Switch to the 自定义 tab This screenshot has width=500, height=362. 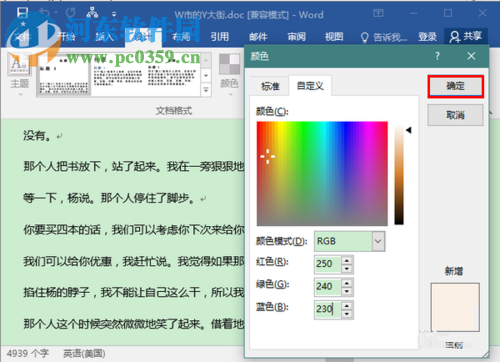point(310,86)
